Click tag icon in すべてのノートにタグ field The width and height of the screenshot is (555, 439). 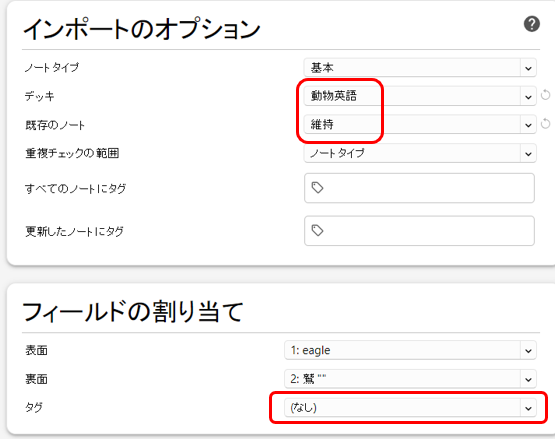[317, 188]
